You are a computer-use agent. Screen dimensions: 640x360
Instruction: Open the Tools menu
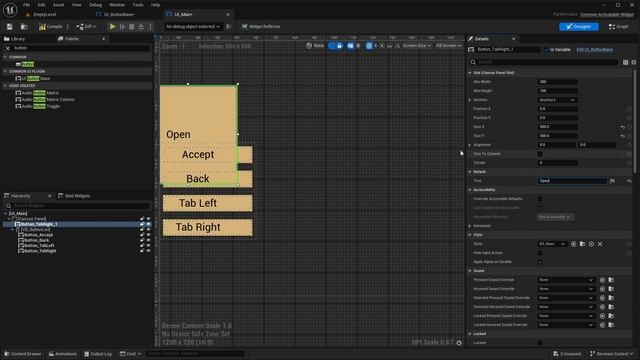click(x=138, y=5)
